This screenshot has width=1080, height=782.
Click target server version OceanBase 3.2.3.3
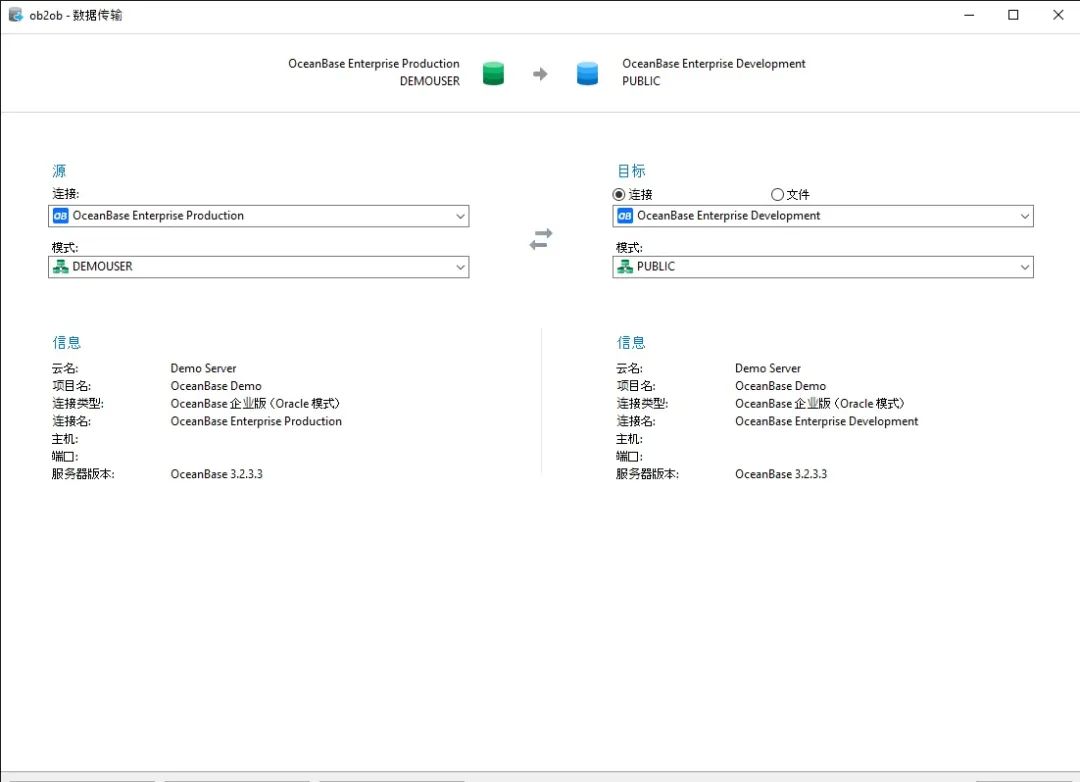point(781,474)
